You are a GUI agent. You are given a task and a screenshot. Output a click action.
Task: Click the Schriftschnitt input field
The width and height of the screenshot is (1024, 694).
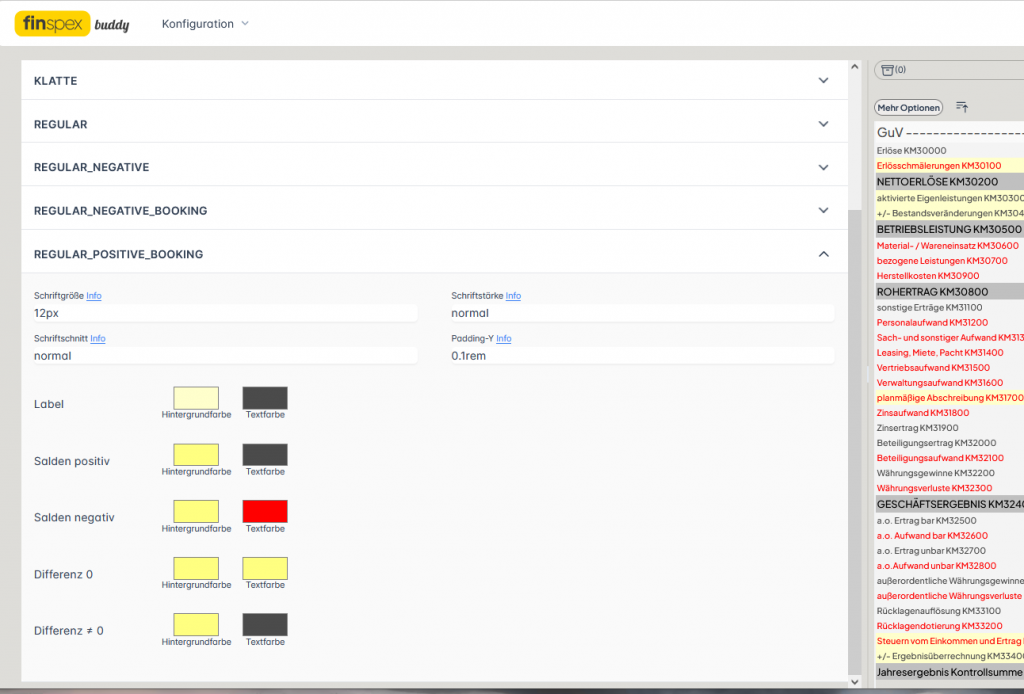pyautogui.click(x=225, y=355)
